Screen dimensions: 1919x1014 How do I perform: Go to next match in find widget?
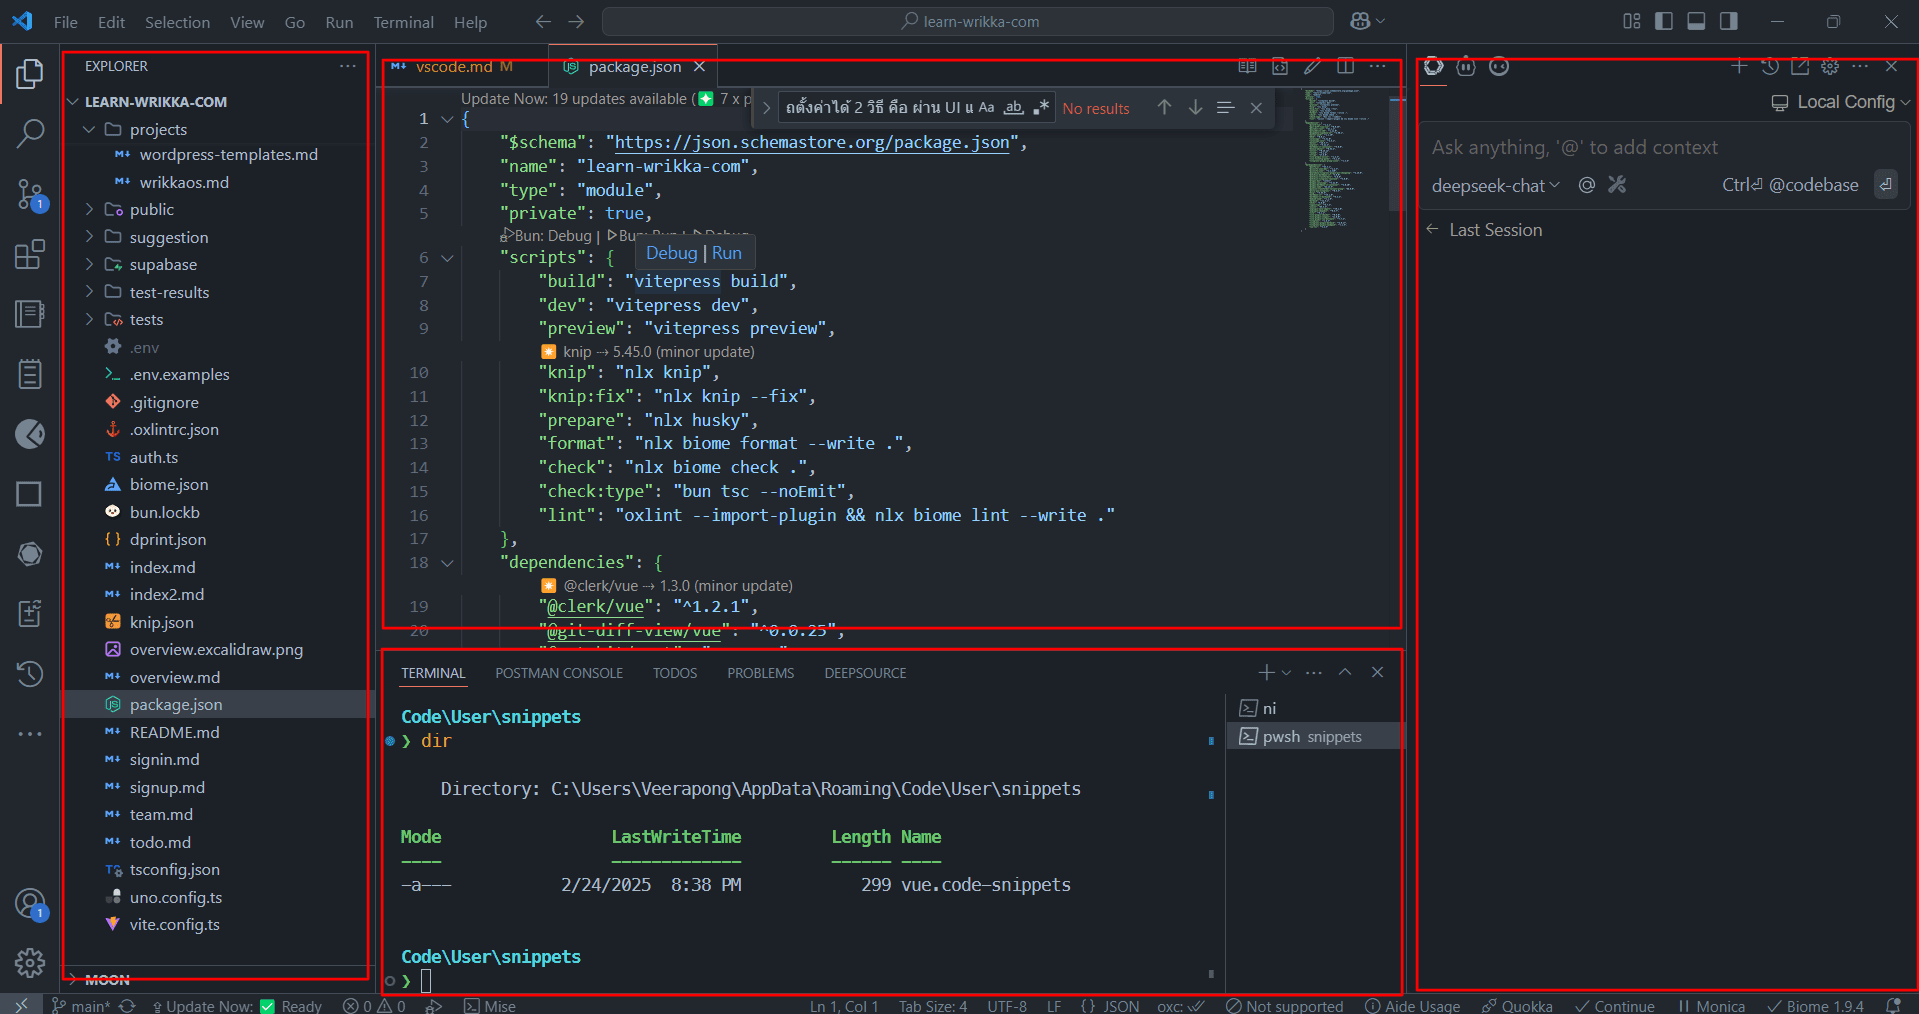coord(1195,107)
